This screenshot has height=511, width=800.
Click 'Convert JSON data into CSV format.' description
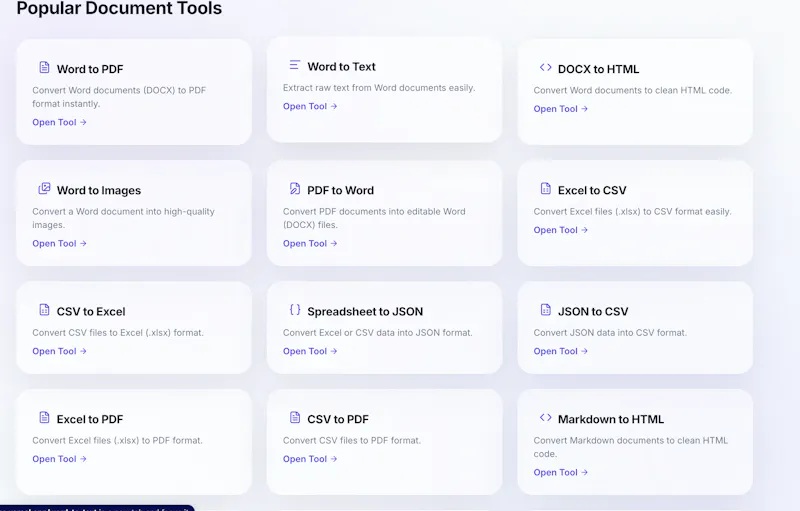point(610,333)
